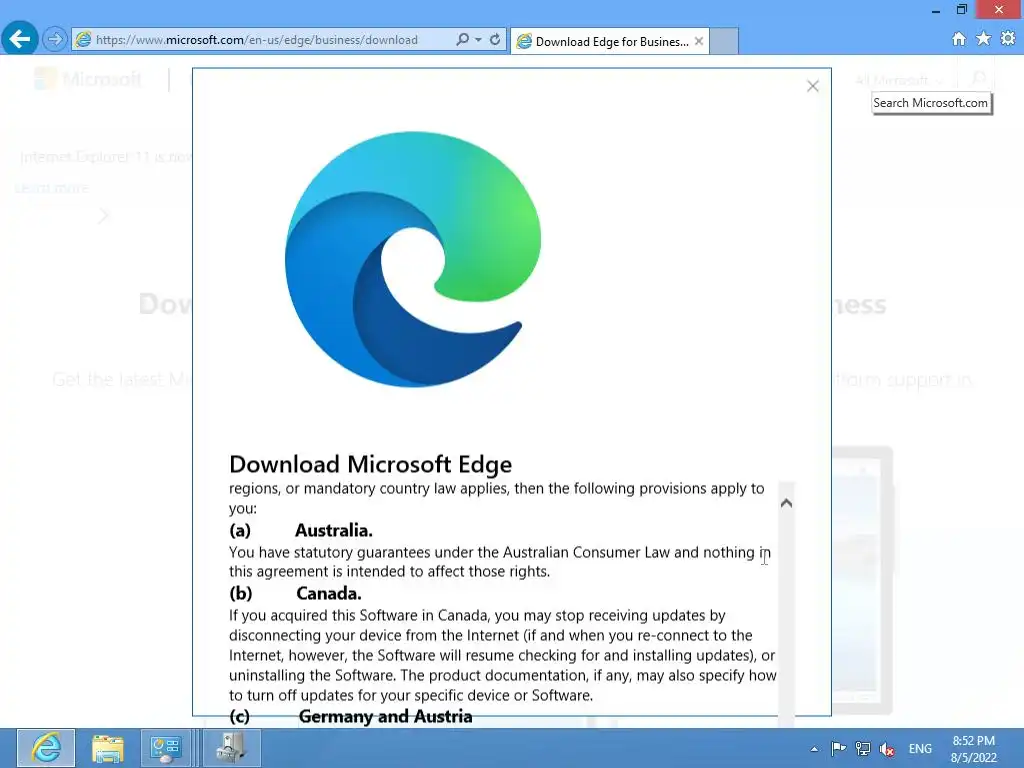Open the All Microsoft menu behind dialog
Image resolution: width=1024 pixels, height=768 pixels.
tap(899, 80)
